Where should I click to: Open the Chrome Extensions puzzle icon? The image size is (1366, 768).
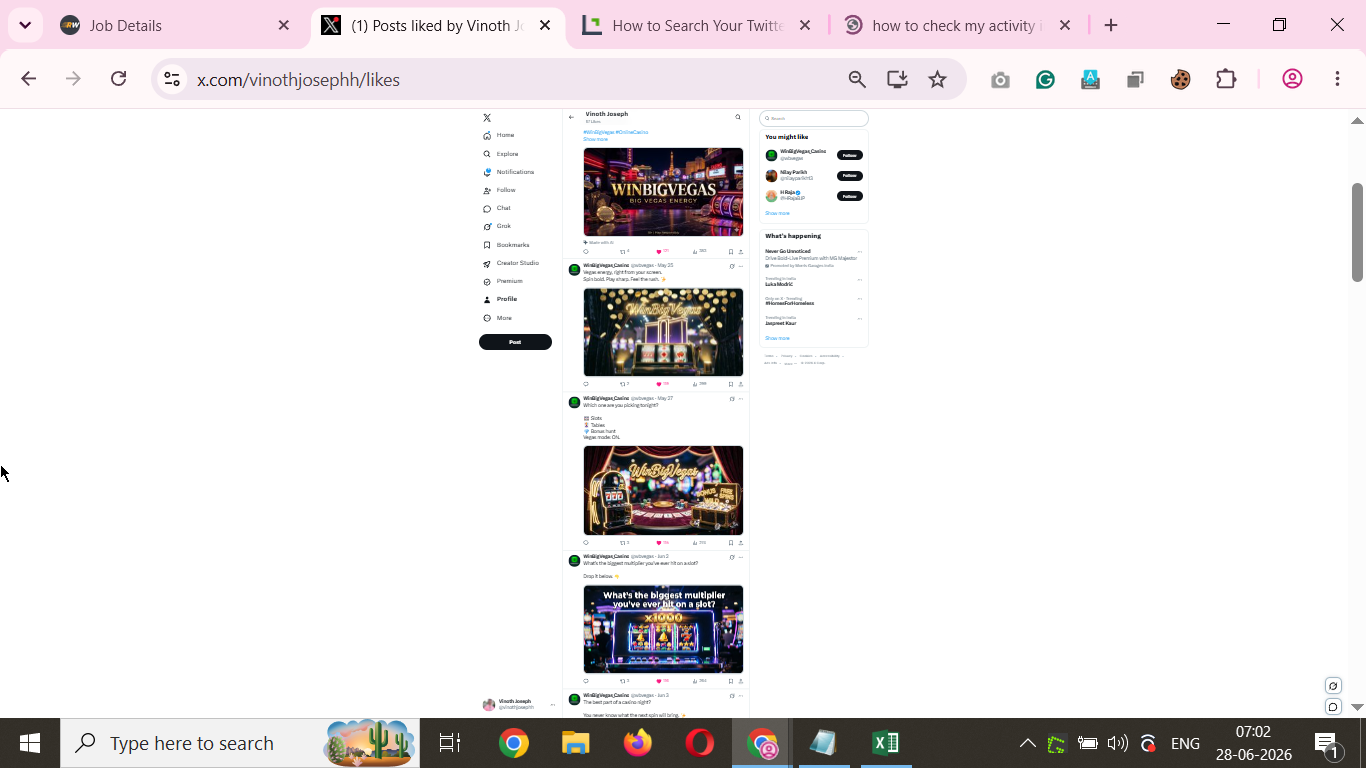(1226, 79)
